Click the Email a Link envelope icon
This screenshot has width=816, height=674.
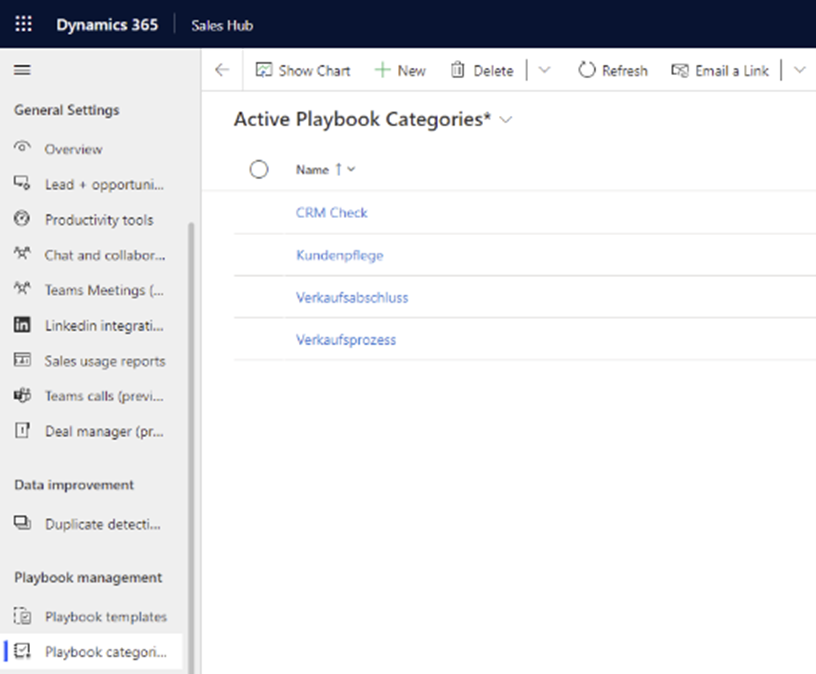(680, 70)
